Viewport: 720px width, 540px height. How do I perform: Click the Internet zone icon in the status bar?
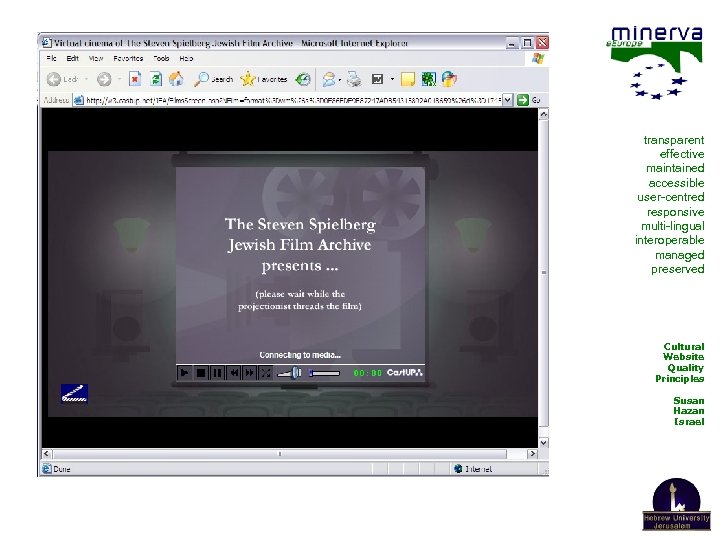pyautogui.click(x=458, y=468)
